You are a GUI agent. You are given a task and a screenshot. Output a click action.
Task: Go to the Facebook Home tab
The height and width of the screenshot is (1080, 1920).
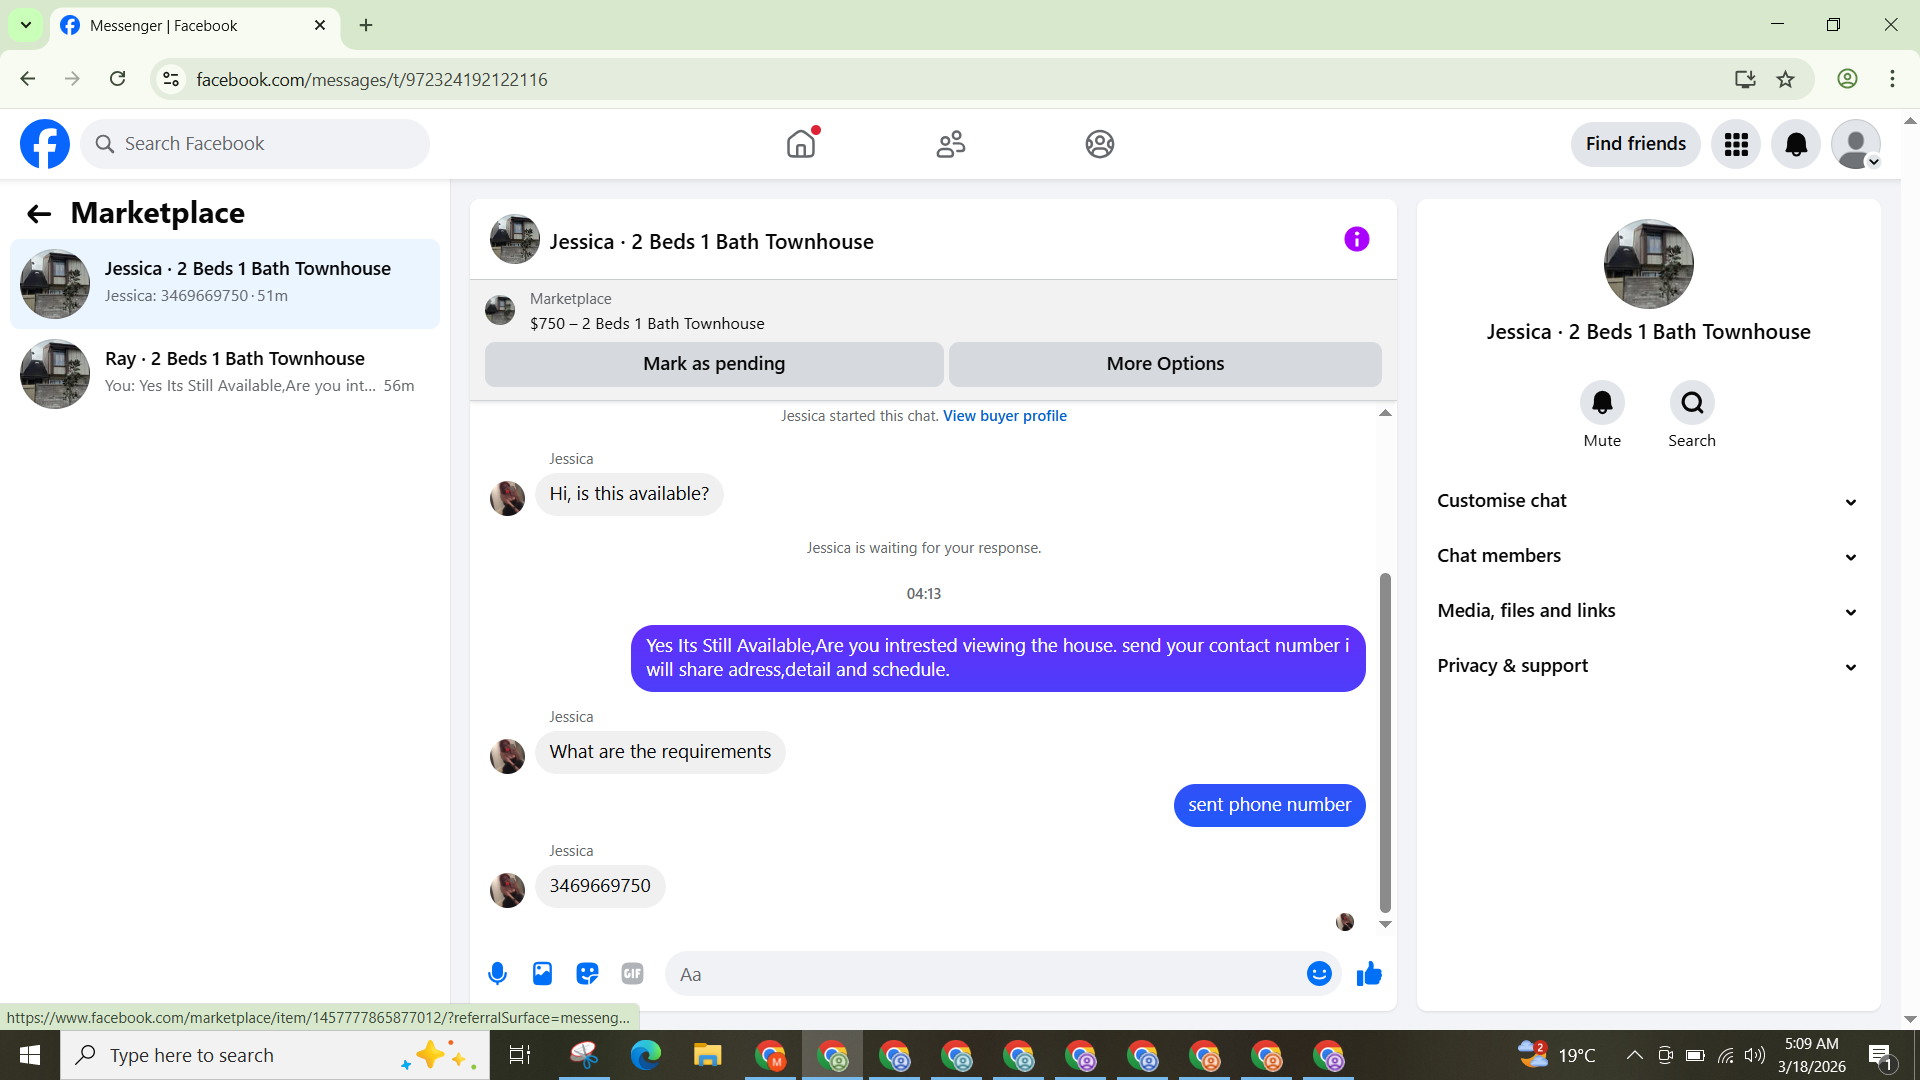(801, 144)
